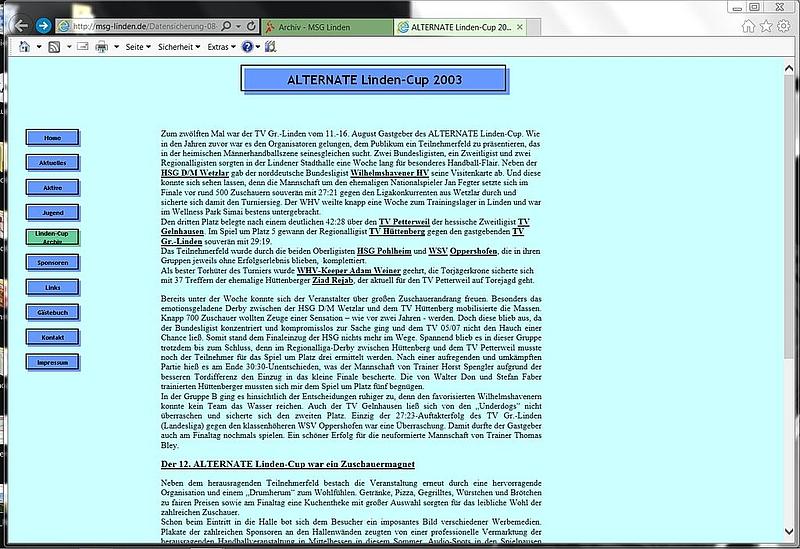Image resolution: width=800 pixels, height=549 pixels.
Task: Click the ALTERNATE Linden-Cup 2003 title banner
Action: coord(374,80)
